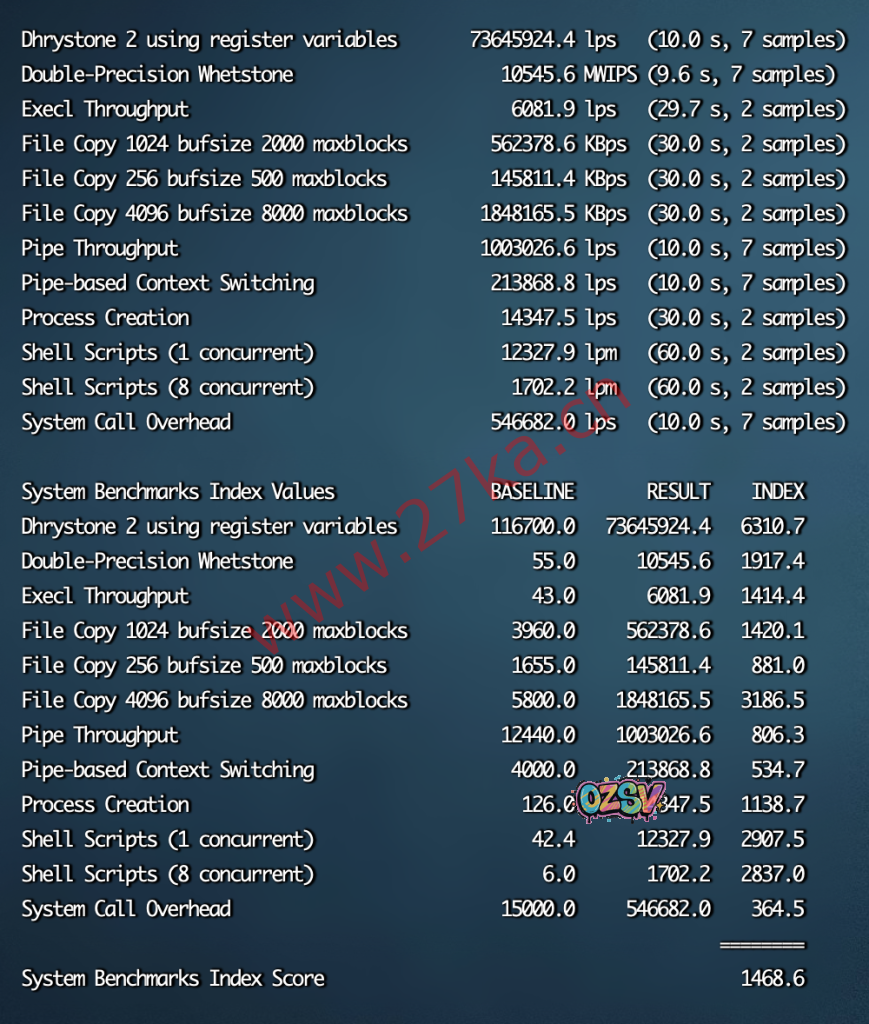Click the BASELINE column header
869x1024 pixels.
pos(532,491)
